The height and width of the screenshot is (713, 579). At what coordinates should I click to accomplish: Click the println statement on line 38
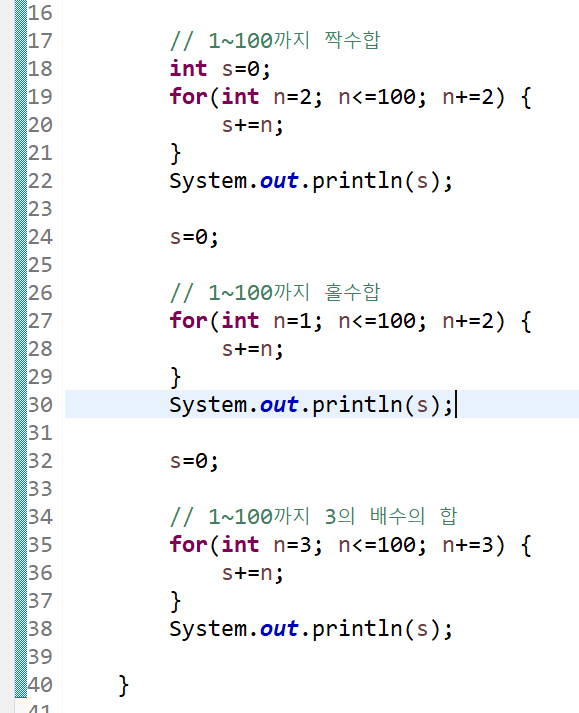(311, 630)
